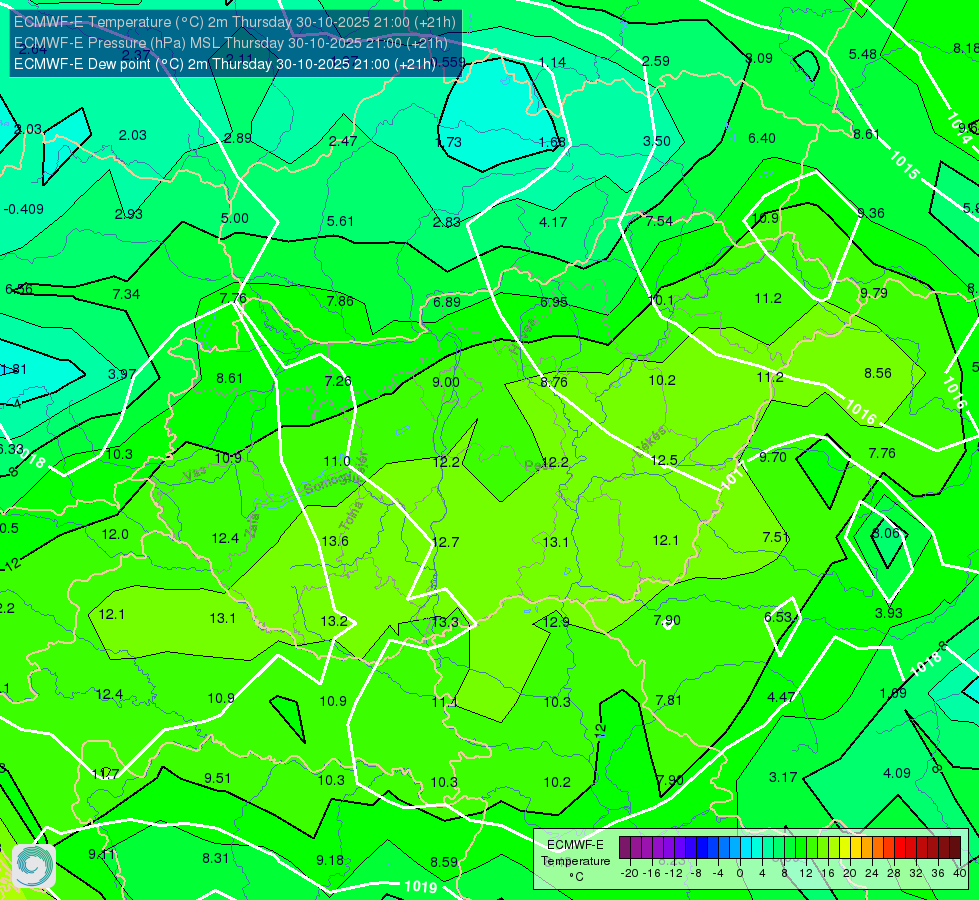The height and width of the screenshot is (900, 979).
Task: Click the 5.61 temperature value
Action: (340, 221)
